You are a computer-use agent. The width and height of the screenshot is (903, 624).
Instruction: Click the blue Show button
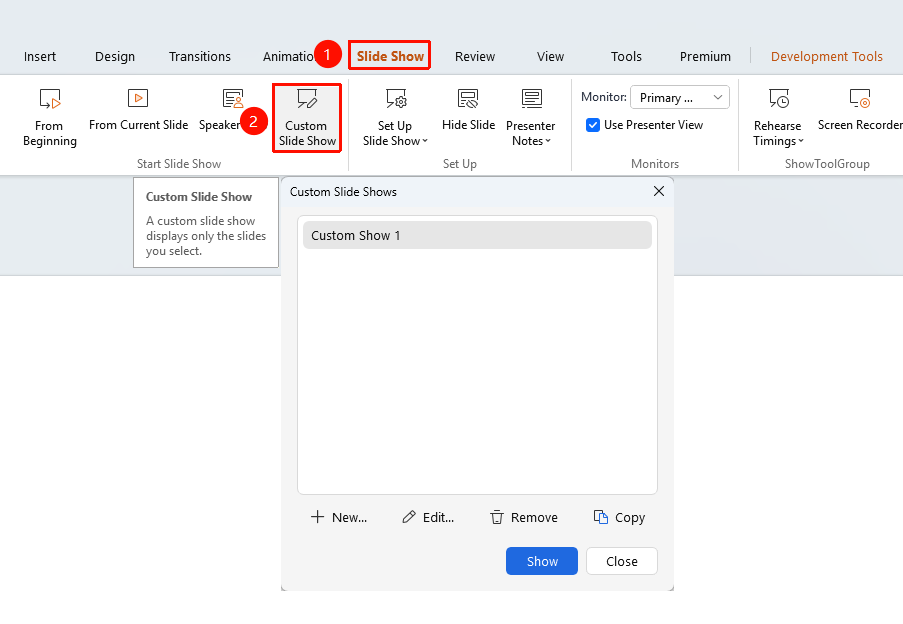click(542, 561)
